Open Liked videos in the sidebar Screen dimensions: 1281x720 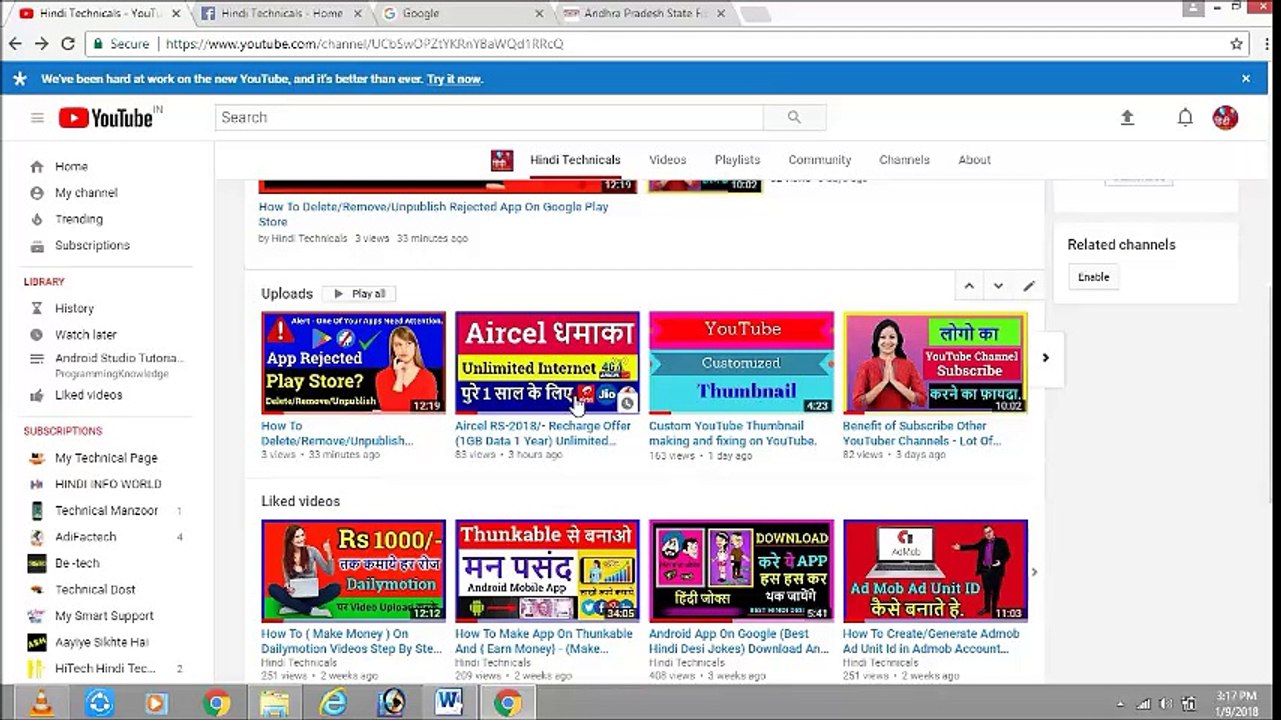88,395
